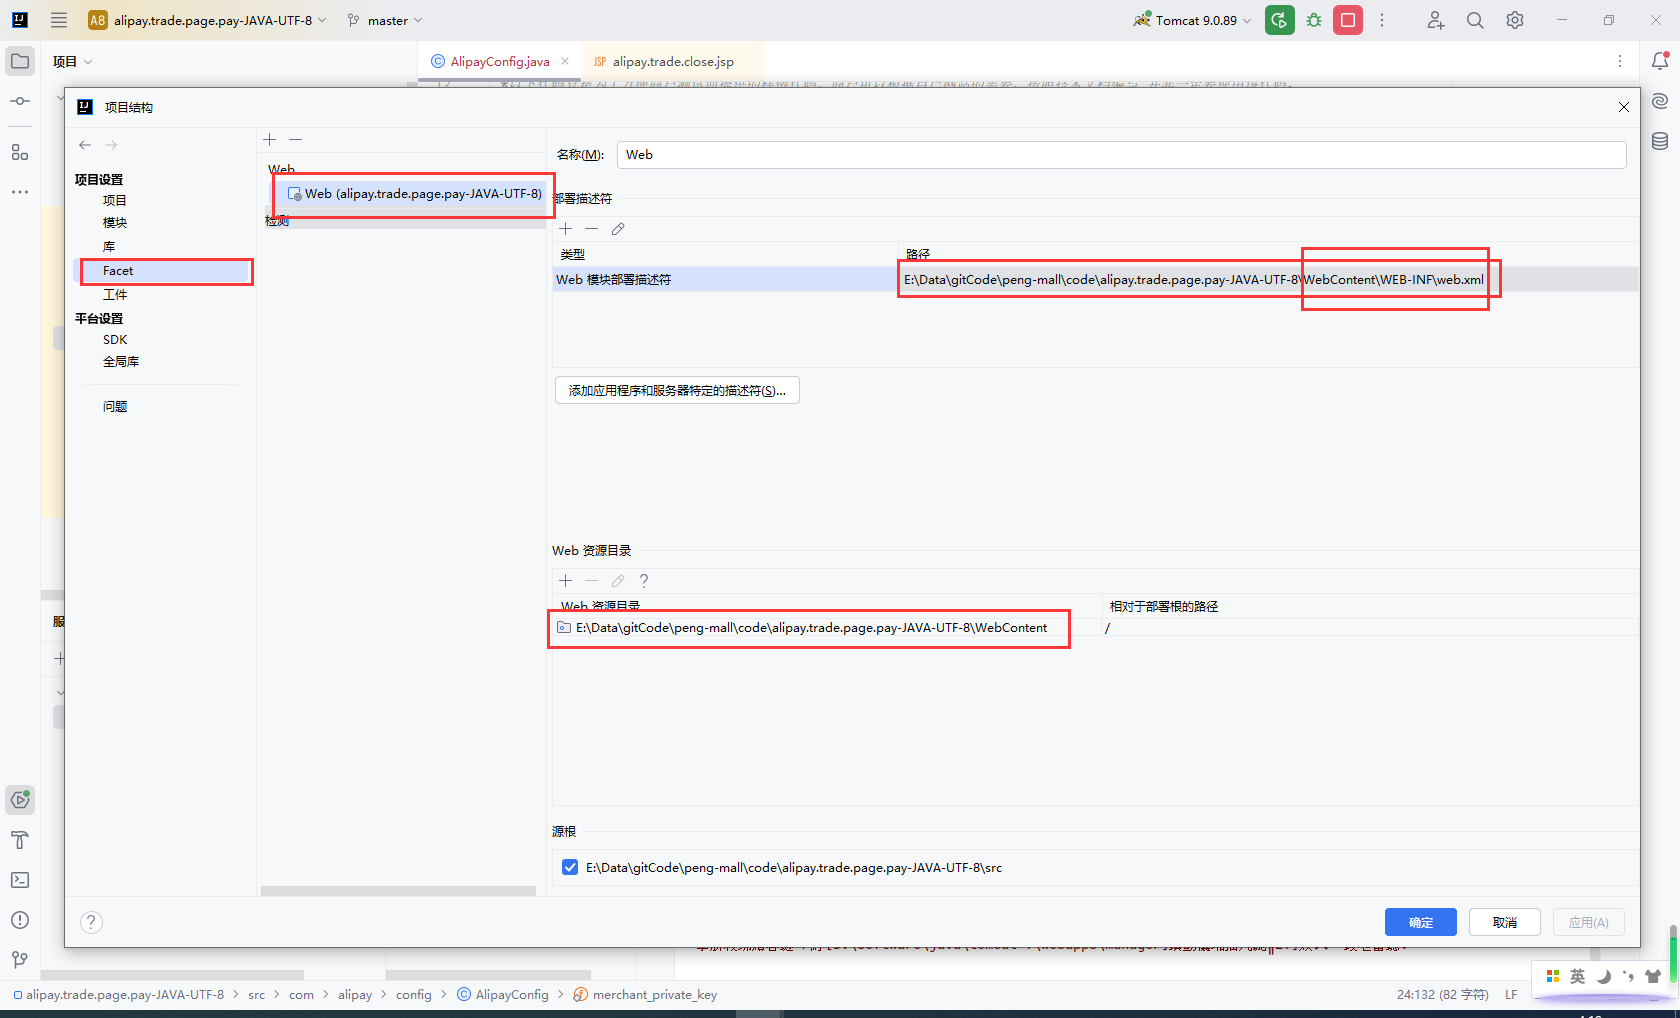Open the main hamburger menu
Viewport: 1680px width, 1018px height.
(59, 20)
